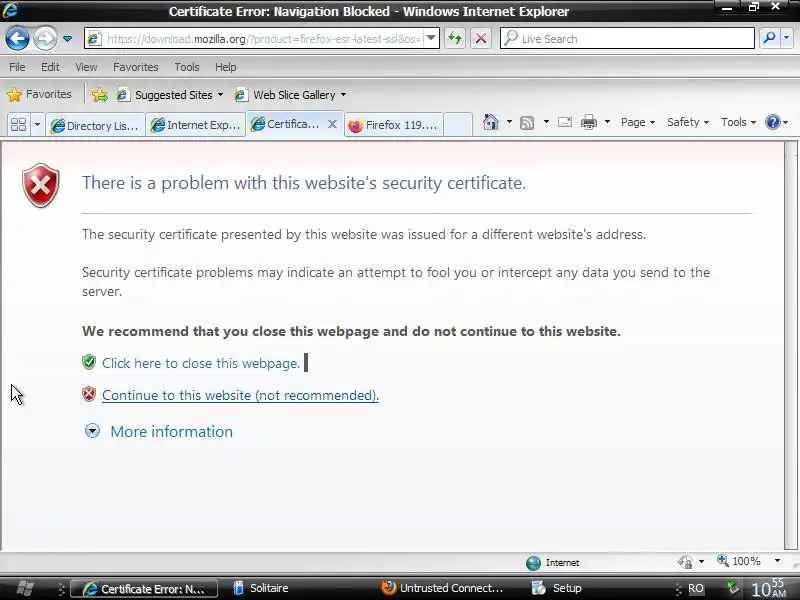Expand the Feeds dropdown arrow

[546, 122]
